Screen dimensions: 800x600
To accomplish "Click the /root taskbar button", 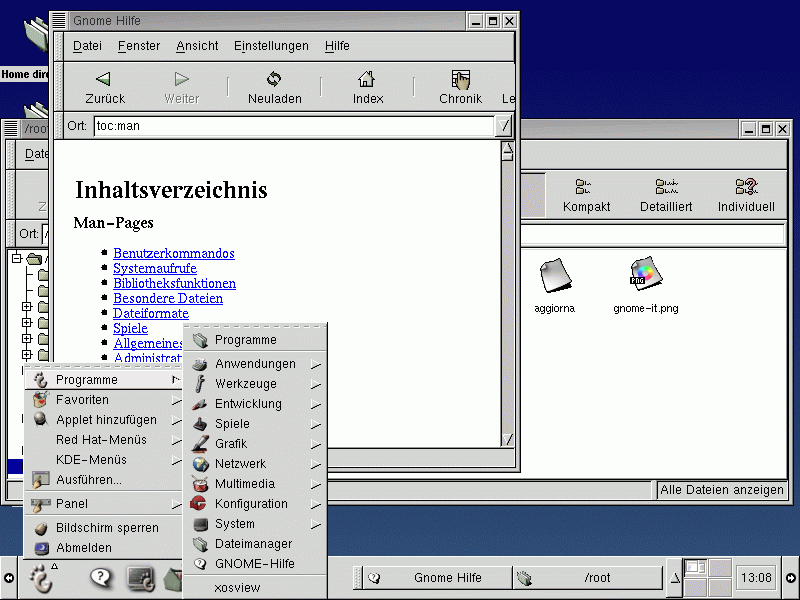I will pos(587,578).
